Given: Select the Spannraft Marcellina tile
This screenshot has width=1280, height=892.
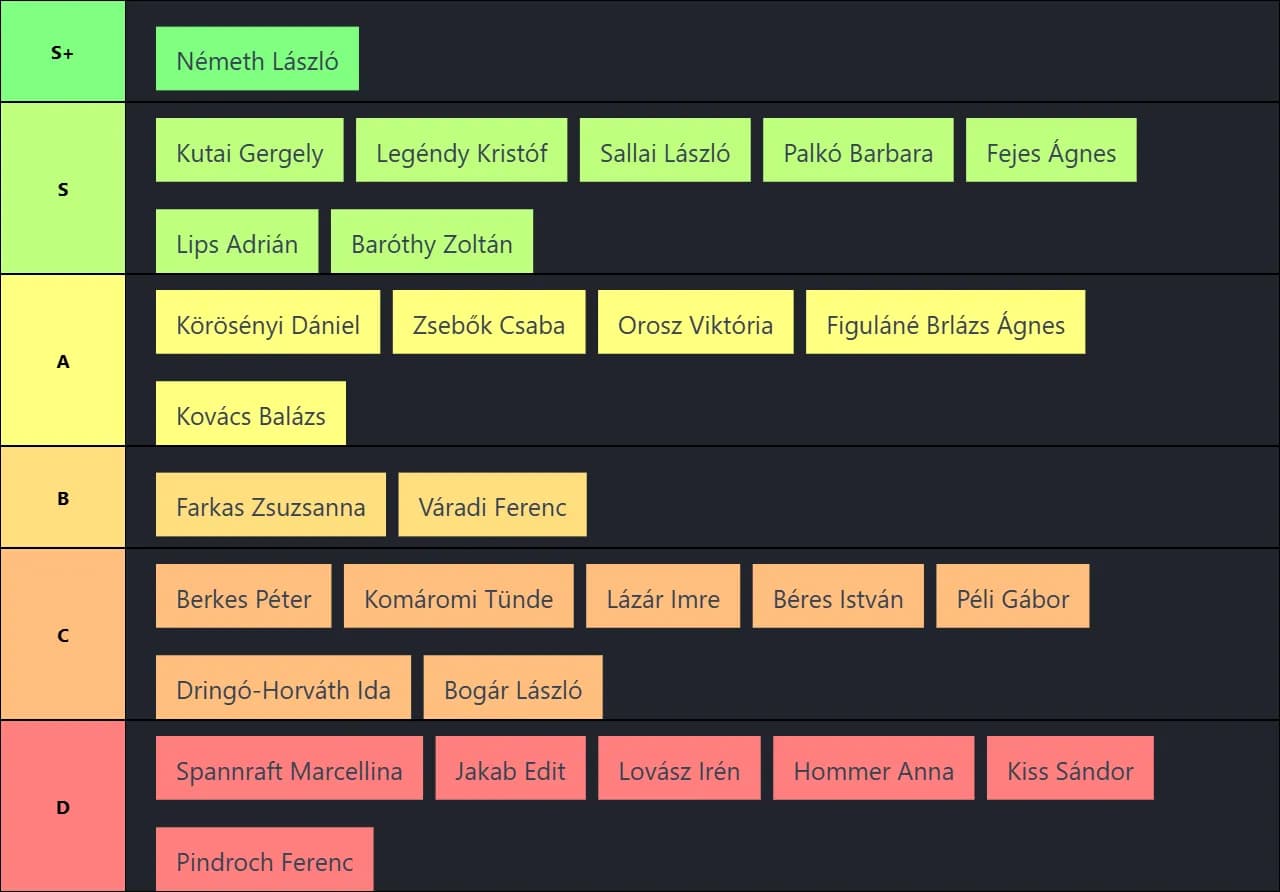Looking at the screenshot, I should point(289,769).
